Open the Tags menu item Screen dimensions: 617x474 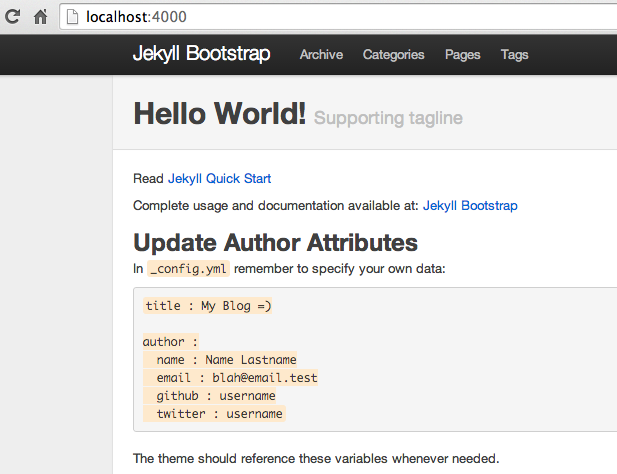[x=514, y=55]
